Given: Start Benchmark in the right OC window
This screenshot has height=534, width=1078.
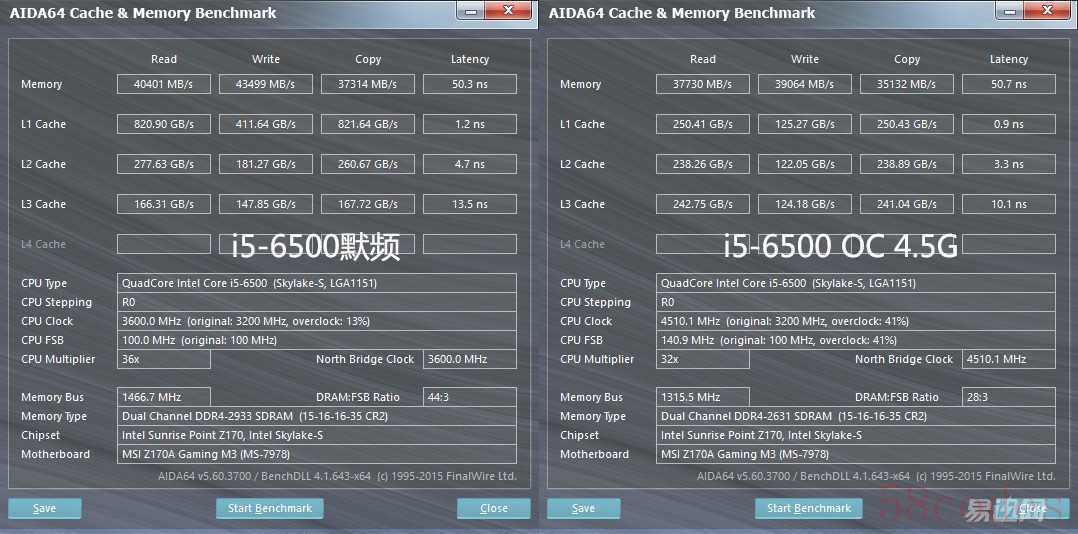Looking at the screenshot, I should 808,509.
